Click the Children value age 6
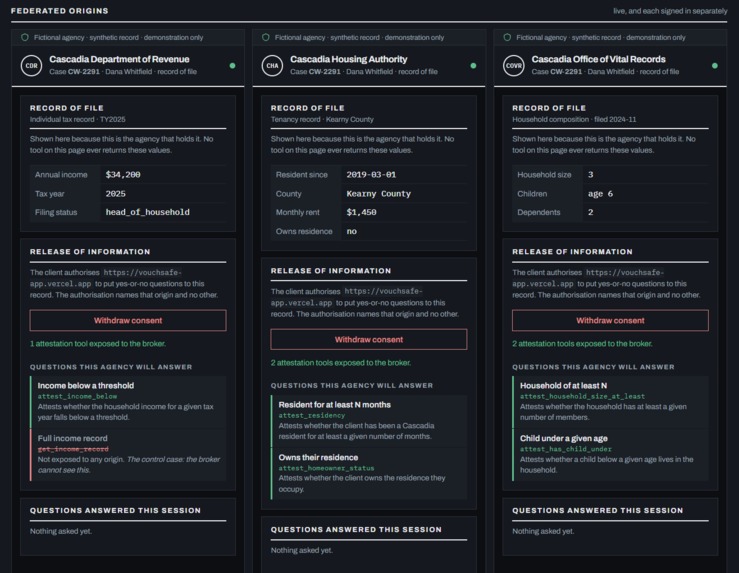The width and height of the screenshot is (739, 573). 600,194
